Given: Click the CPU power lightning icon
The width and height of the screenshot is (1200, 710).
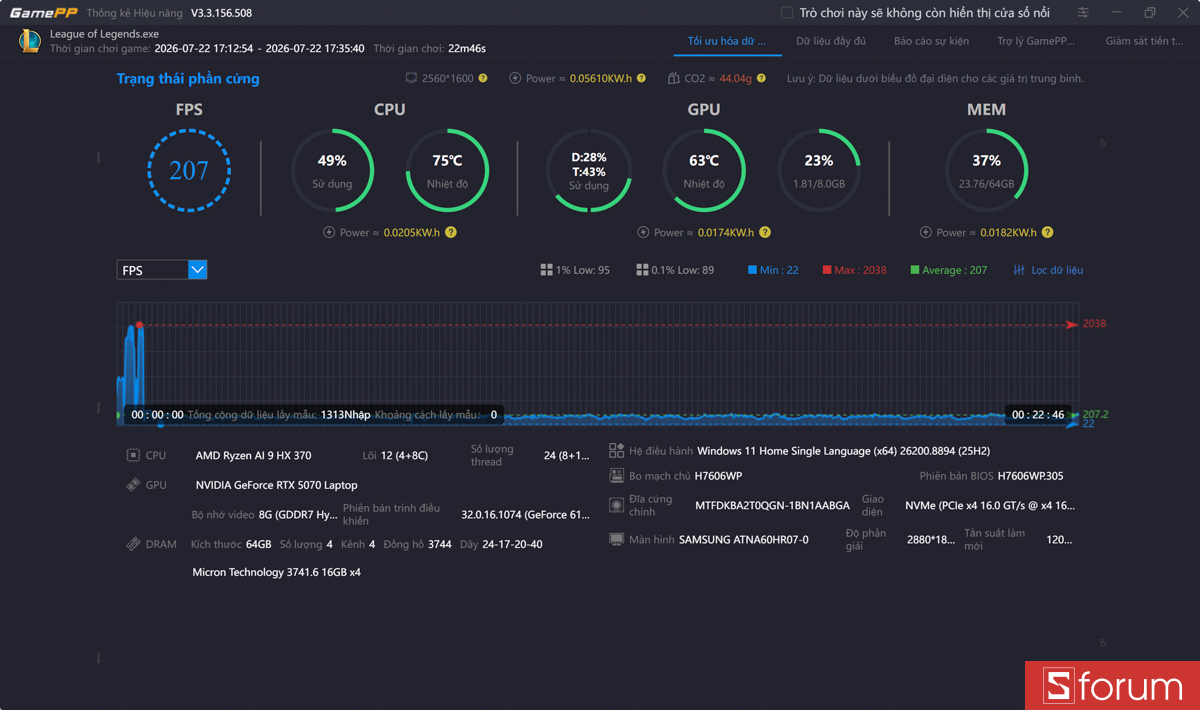Looking at the screenshot, I should pyautogui.click(x=329, y=232).
